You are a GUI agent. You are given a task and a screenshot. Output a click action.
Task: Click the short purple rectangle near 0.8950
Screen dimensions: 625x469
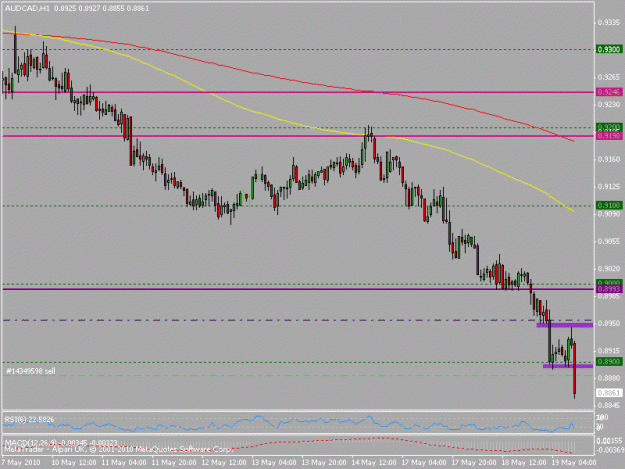coord(565,325)
